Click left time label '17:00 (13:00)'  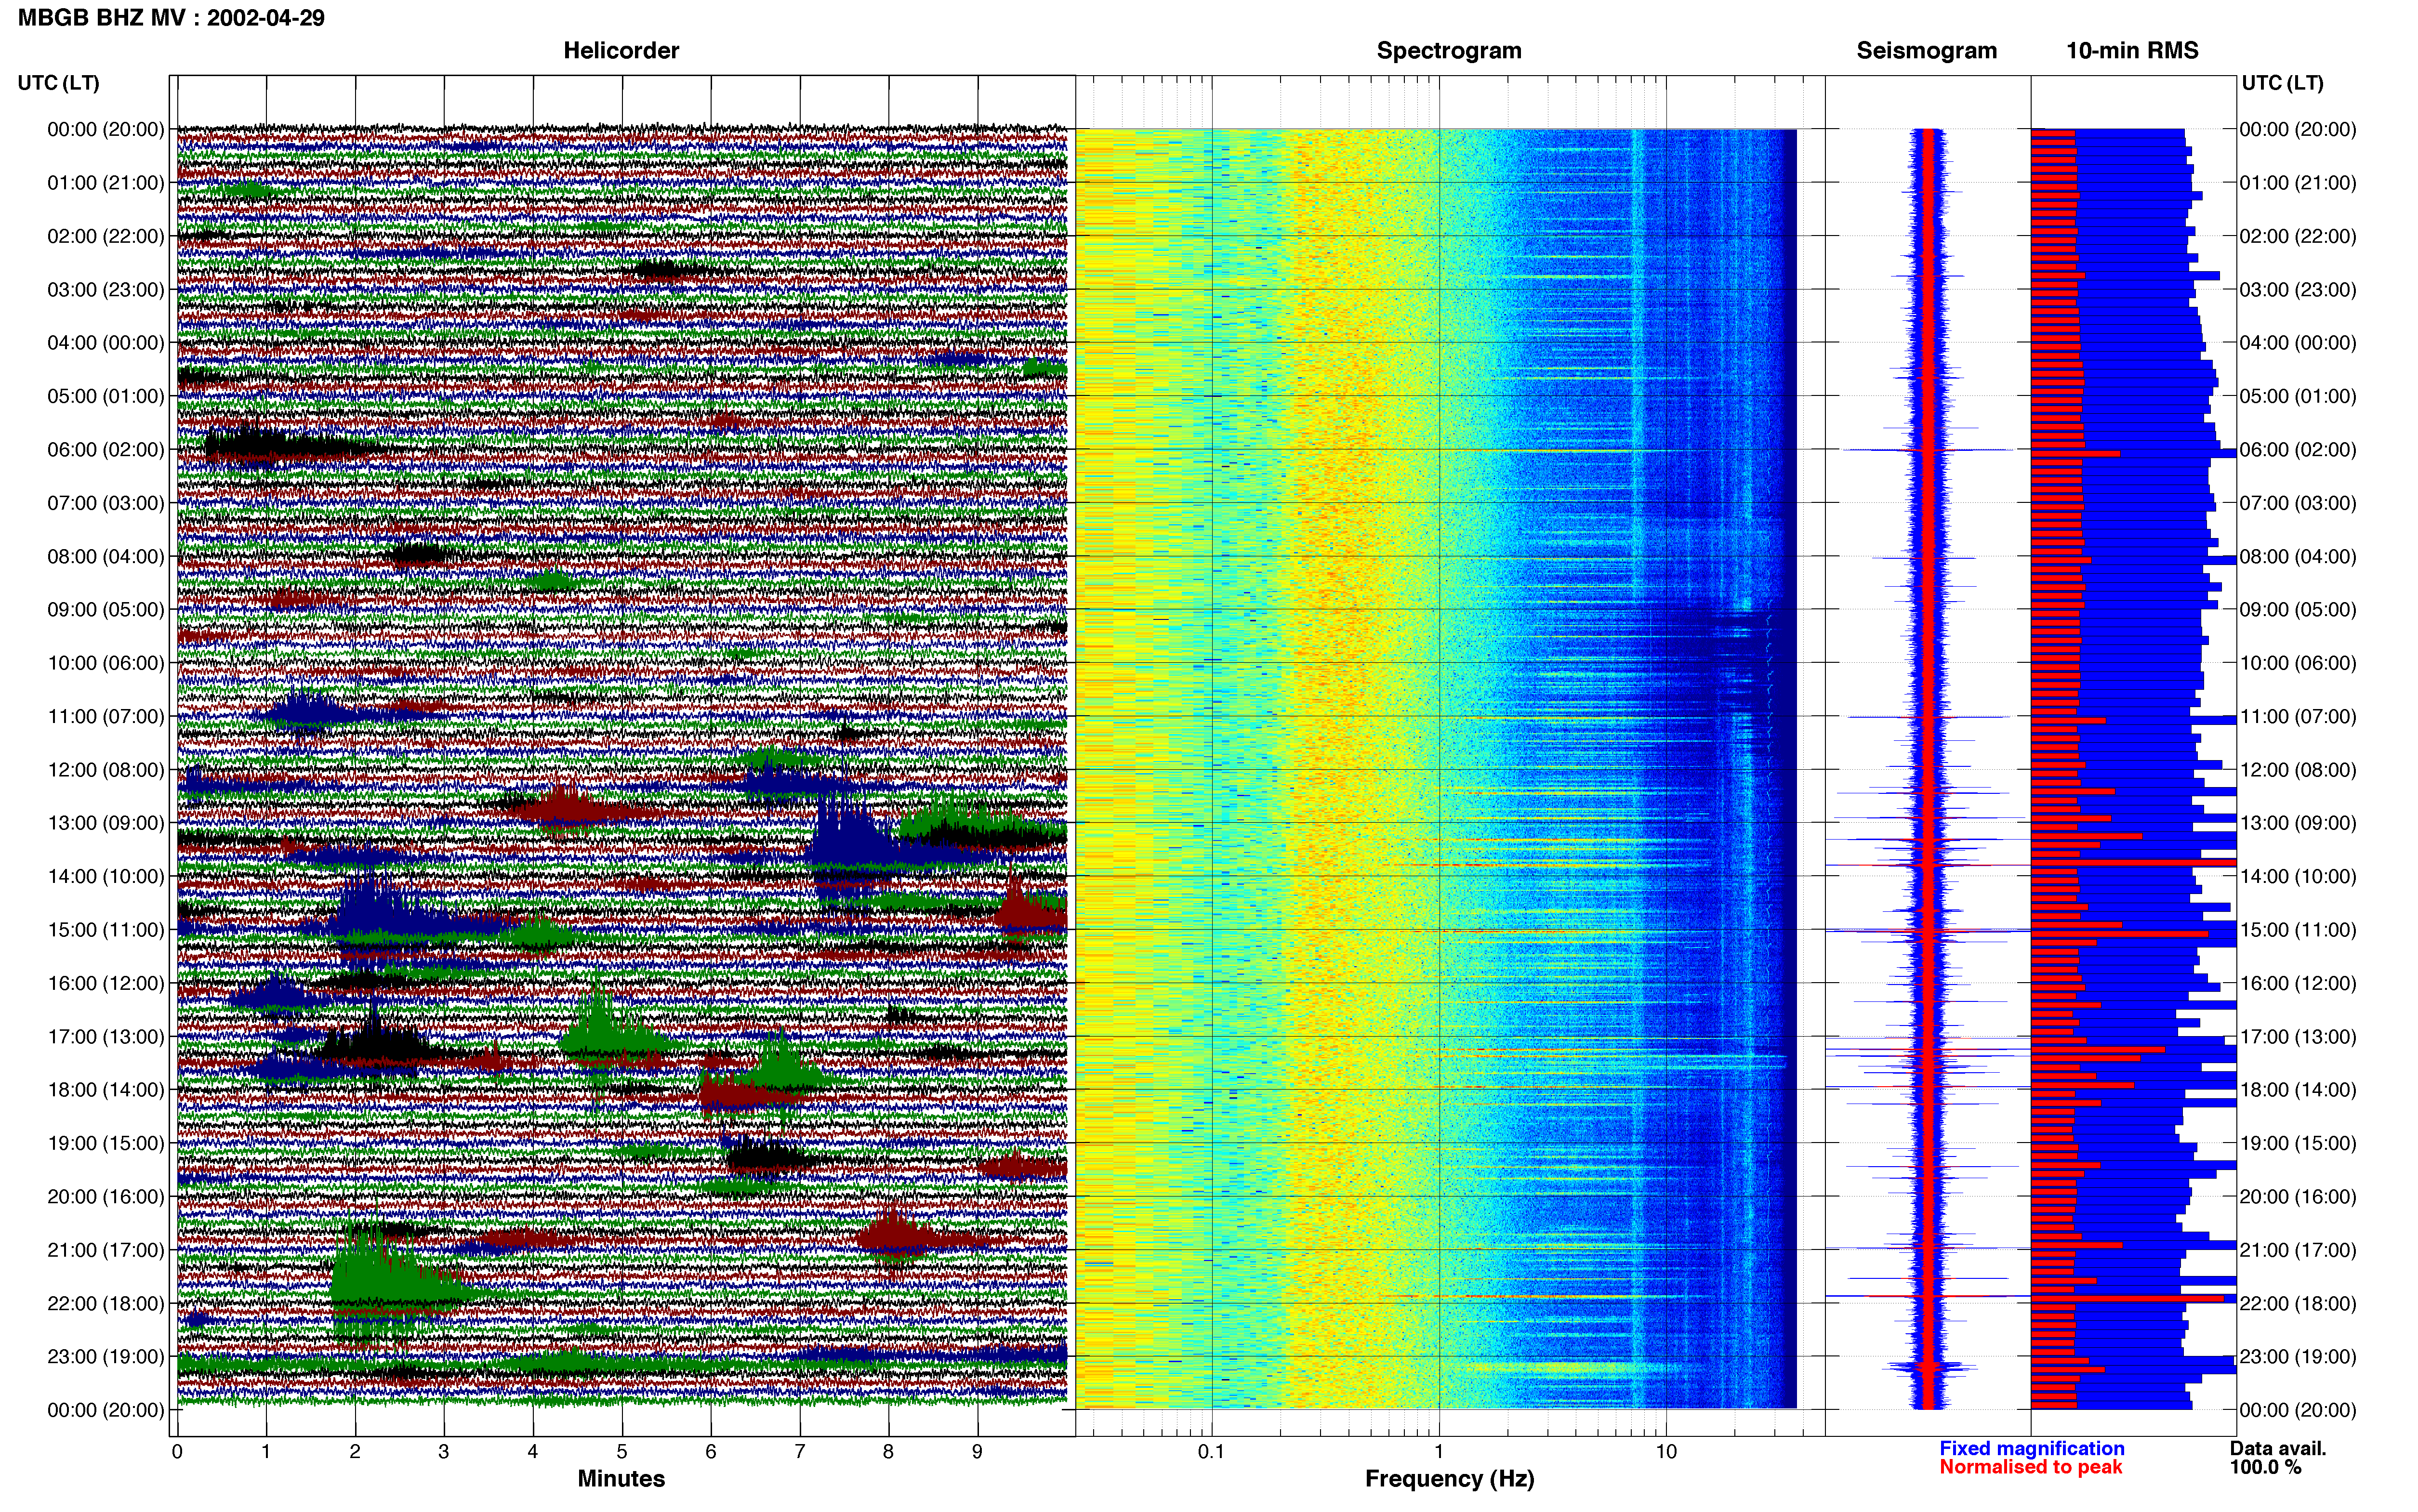point(106,1037)
